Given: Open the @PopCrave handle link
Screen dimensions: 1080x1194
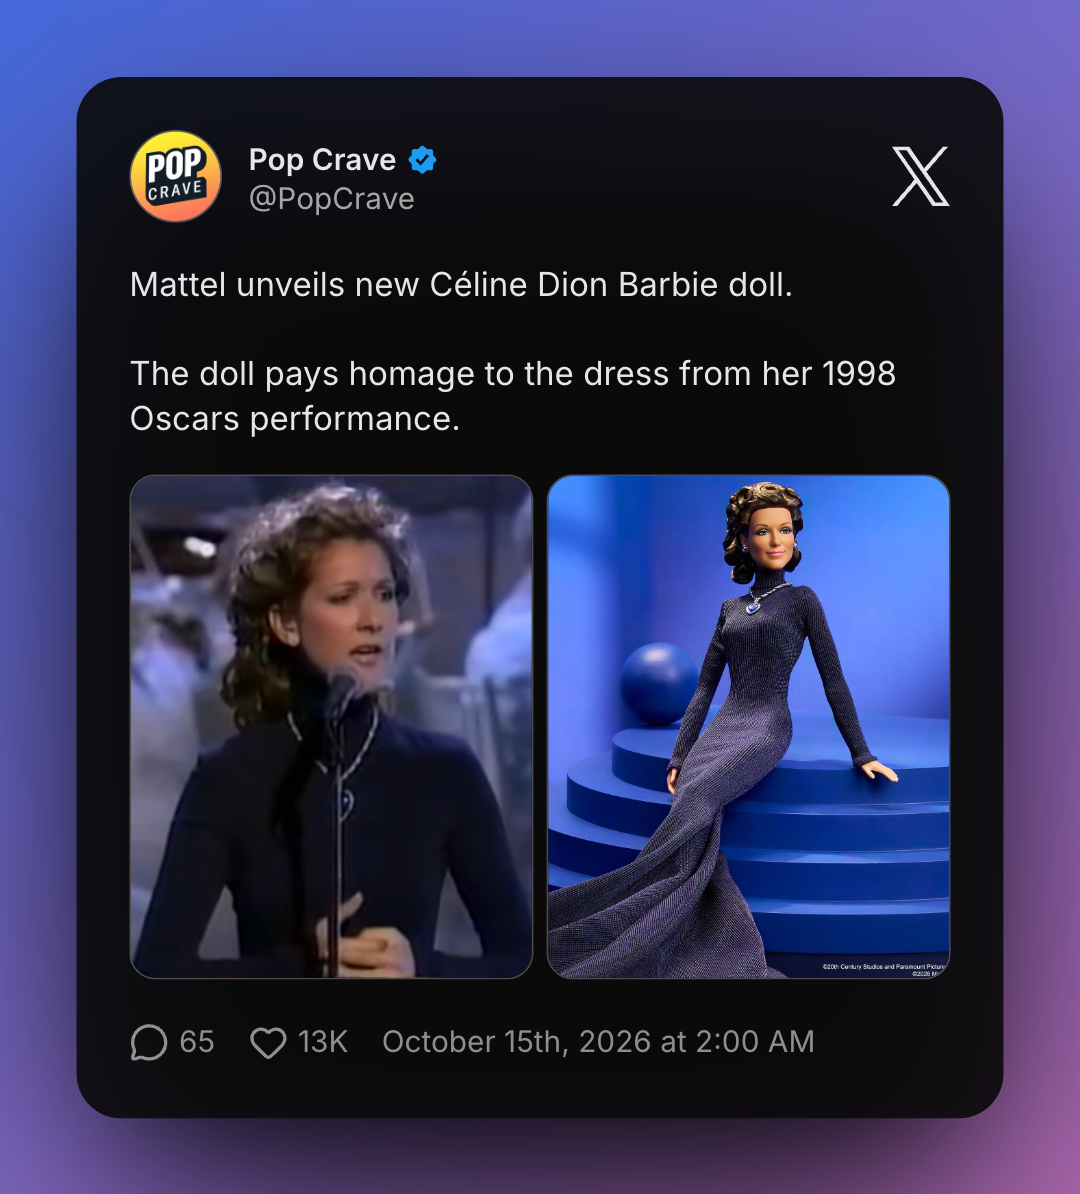Looking at the screenshot, I should coord(332,199).
